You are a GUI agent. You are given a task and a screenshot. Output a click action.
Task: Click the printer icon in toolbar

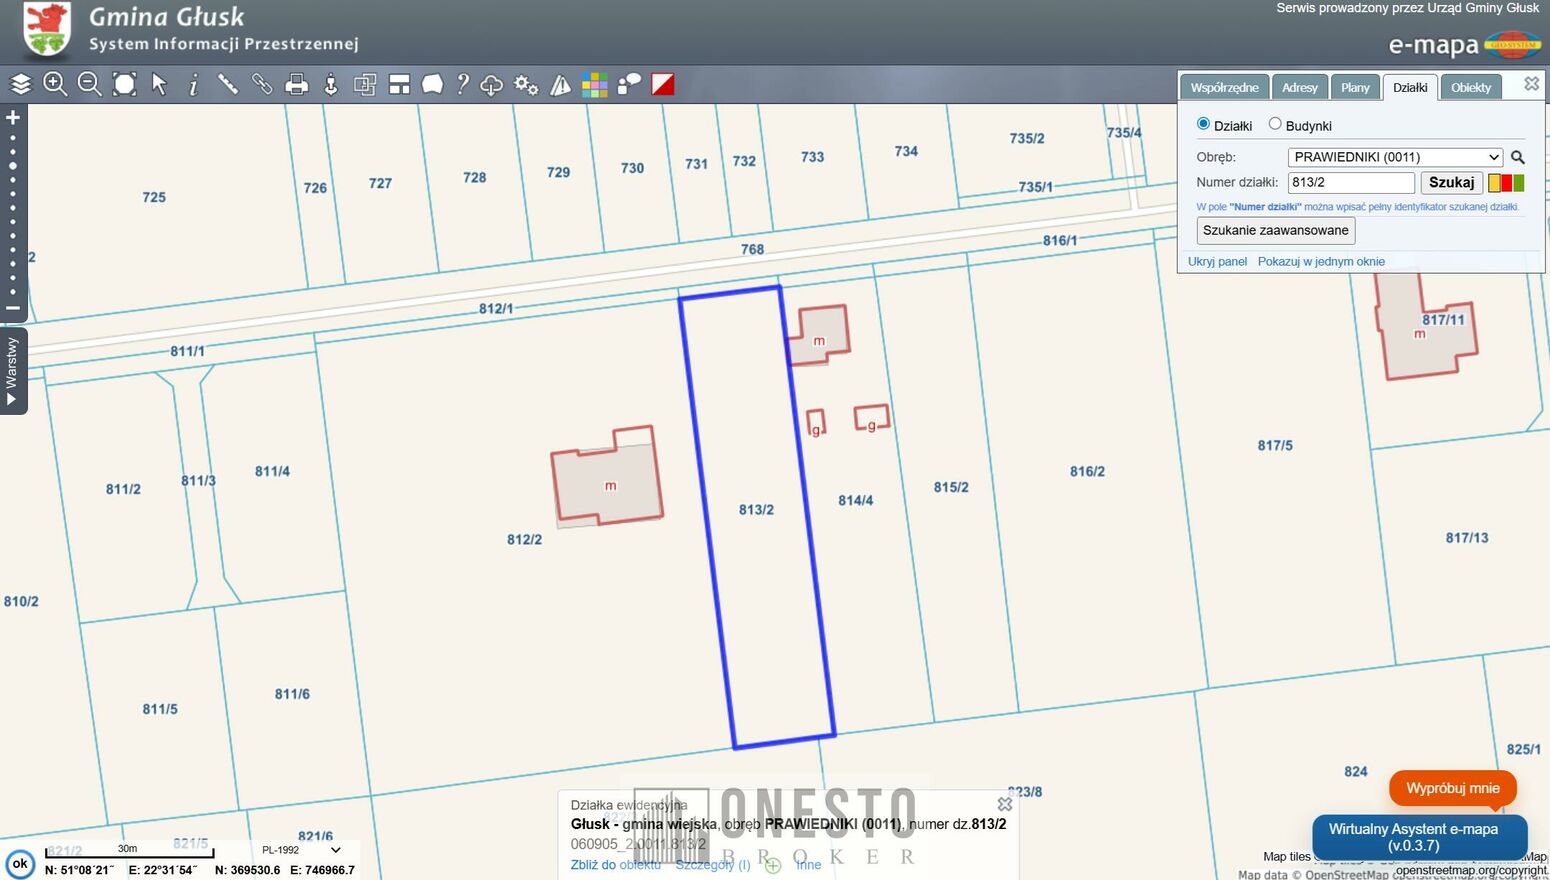click(296, 85)
